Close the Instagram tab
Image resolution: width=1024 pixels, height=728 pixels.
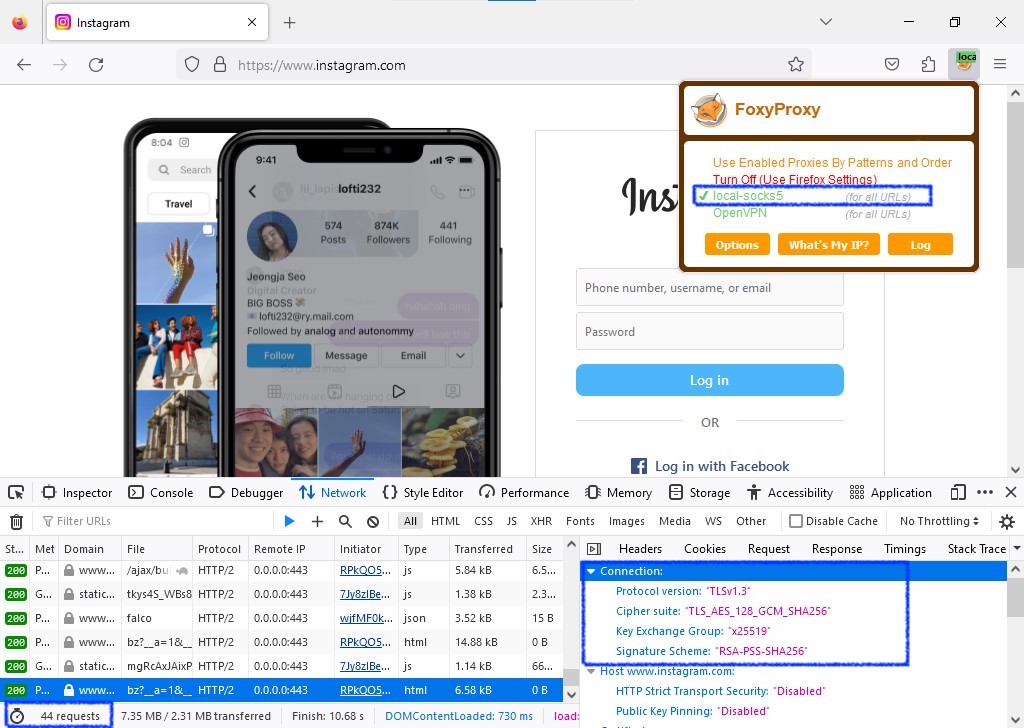coord(252,22)
